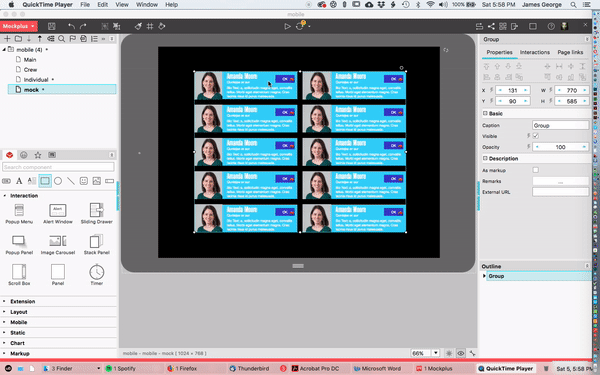
Task: Uncheck the Visible checkbox
Action: tap(536, 136)
